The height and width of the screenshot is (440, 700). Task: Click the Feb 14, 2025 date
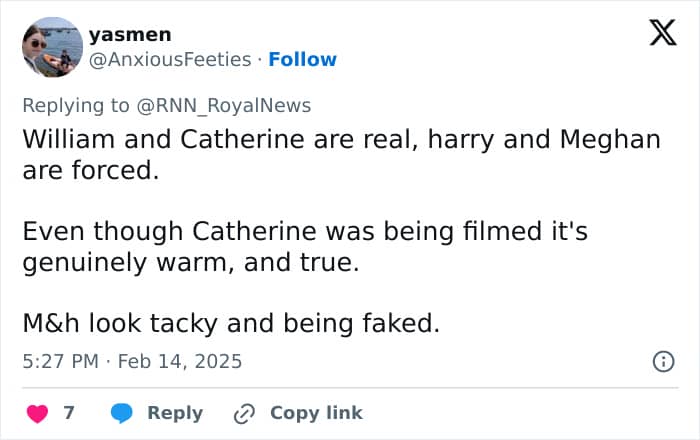[180, 361]
